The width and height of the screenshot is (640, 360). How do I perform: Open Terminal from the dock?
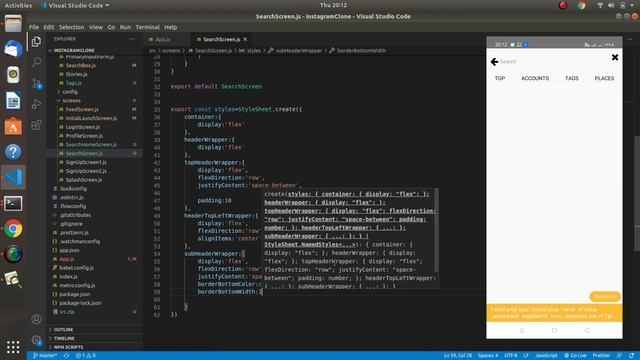pyautogui.click(x=13, y=203)
